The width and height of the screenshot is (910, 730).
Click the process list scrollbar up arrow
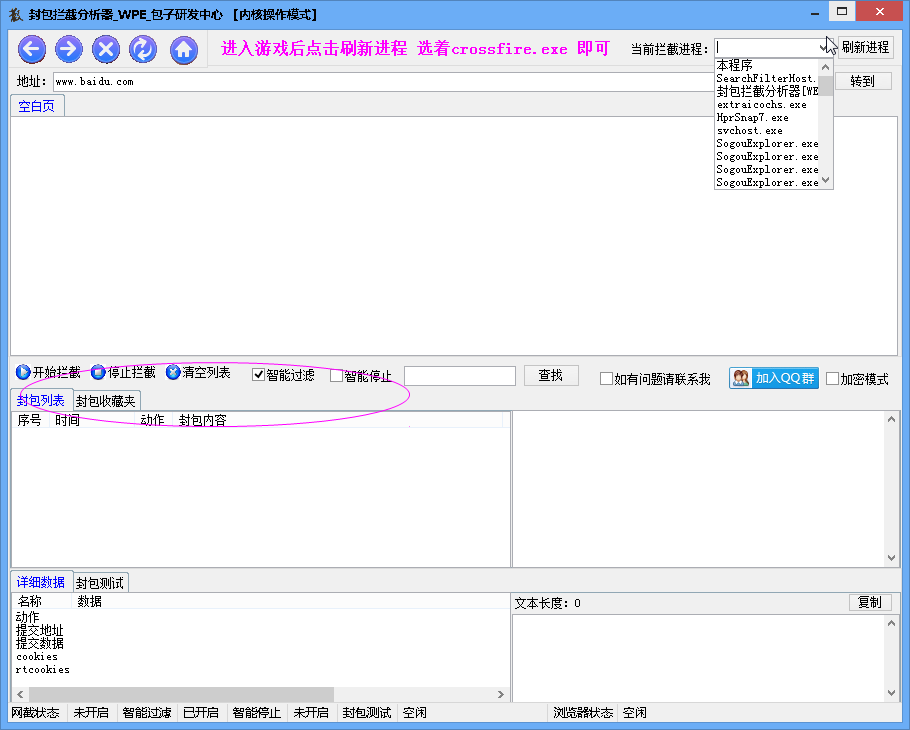(825, 67)
